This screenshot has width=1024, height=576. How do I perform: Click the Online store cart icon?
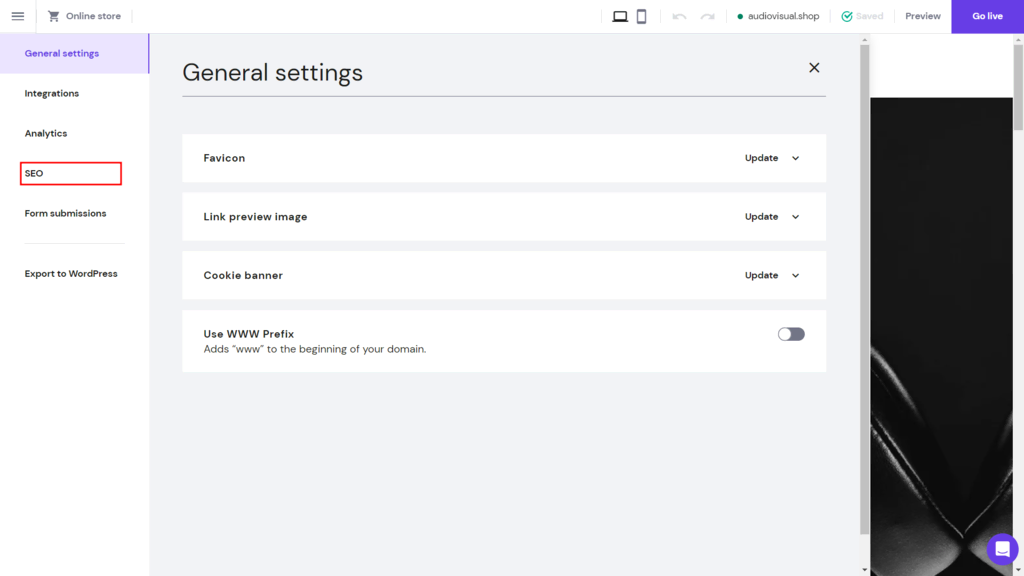54,16
